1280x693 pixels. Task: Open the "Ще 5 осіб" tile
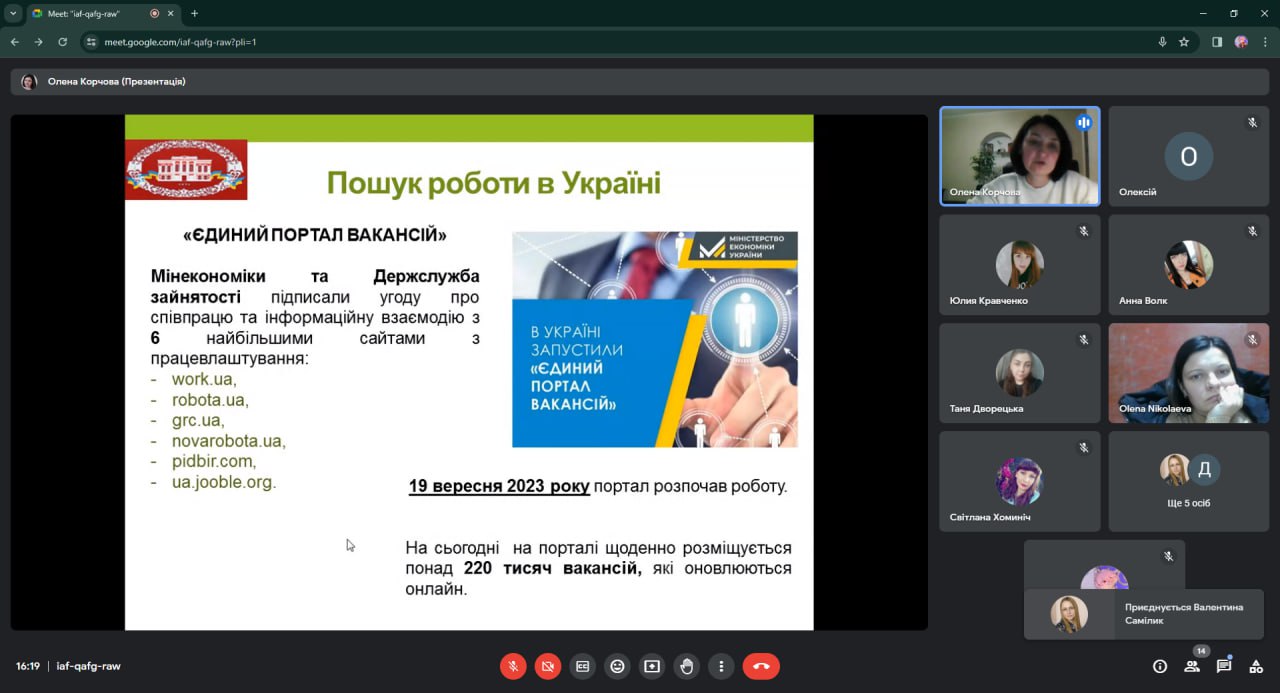(1188, 480)
